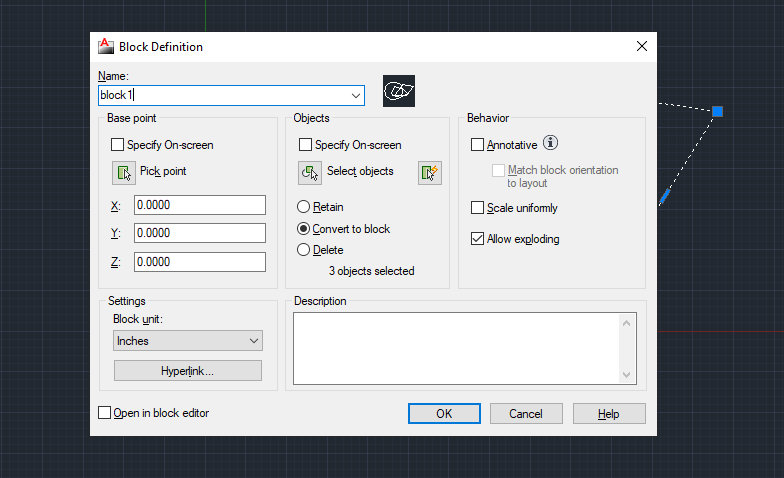The height and width of the screenshot is (478, 784).
Task: Click the Cancel button
Action: pos(526,414)
